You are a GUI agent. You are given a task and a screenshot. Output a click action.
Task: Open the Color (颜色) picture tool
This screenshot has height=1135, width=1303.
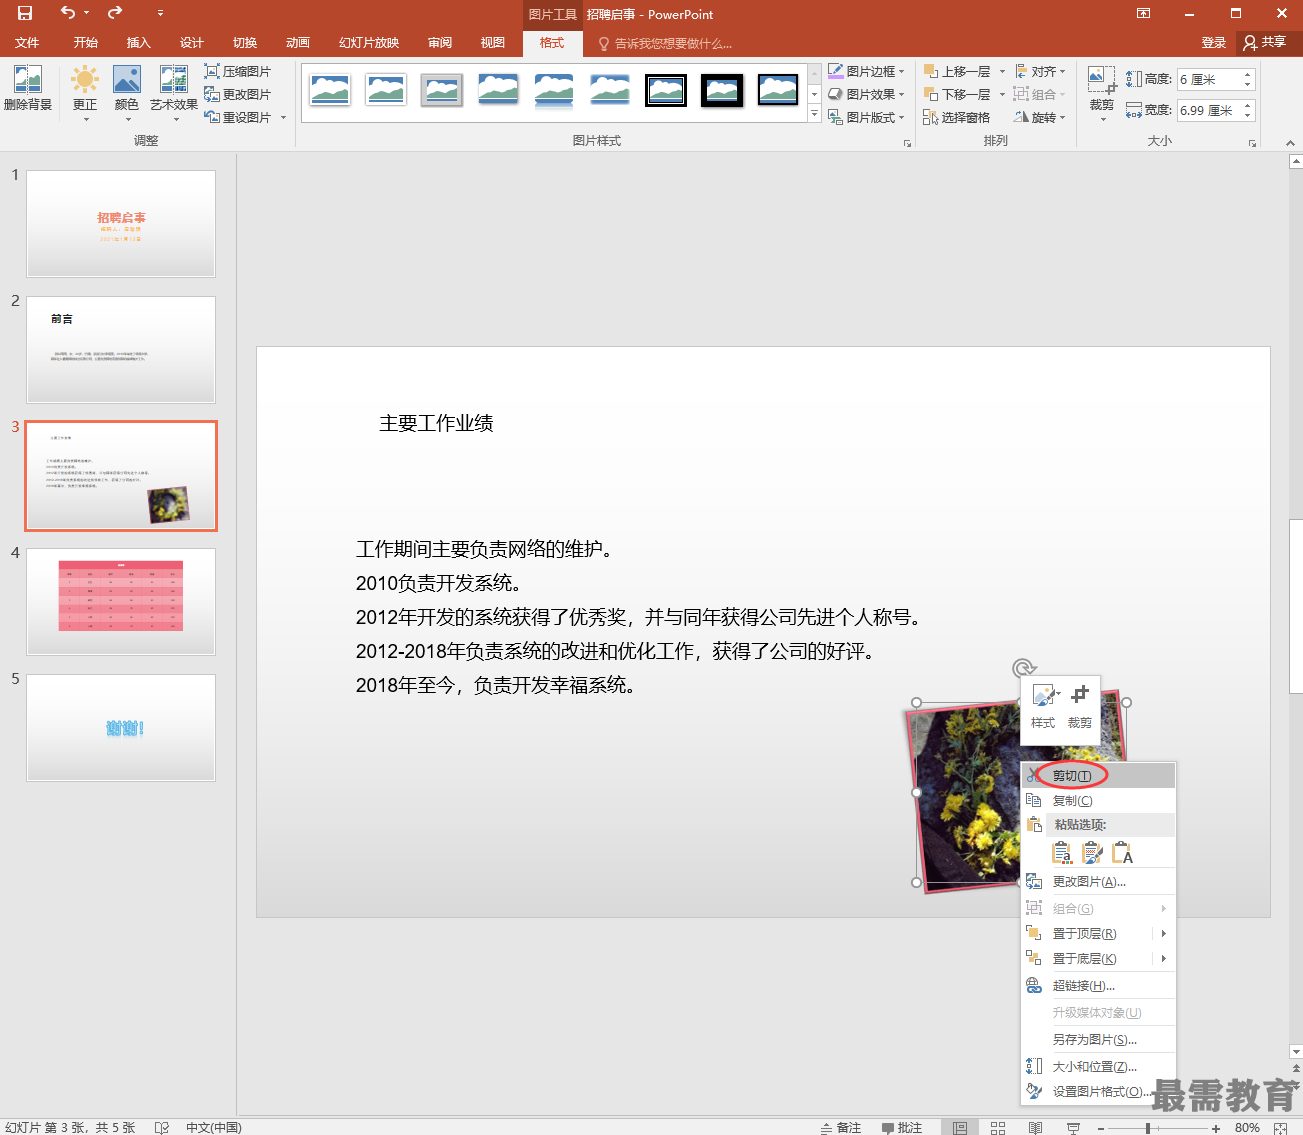pos(127,92)
